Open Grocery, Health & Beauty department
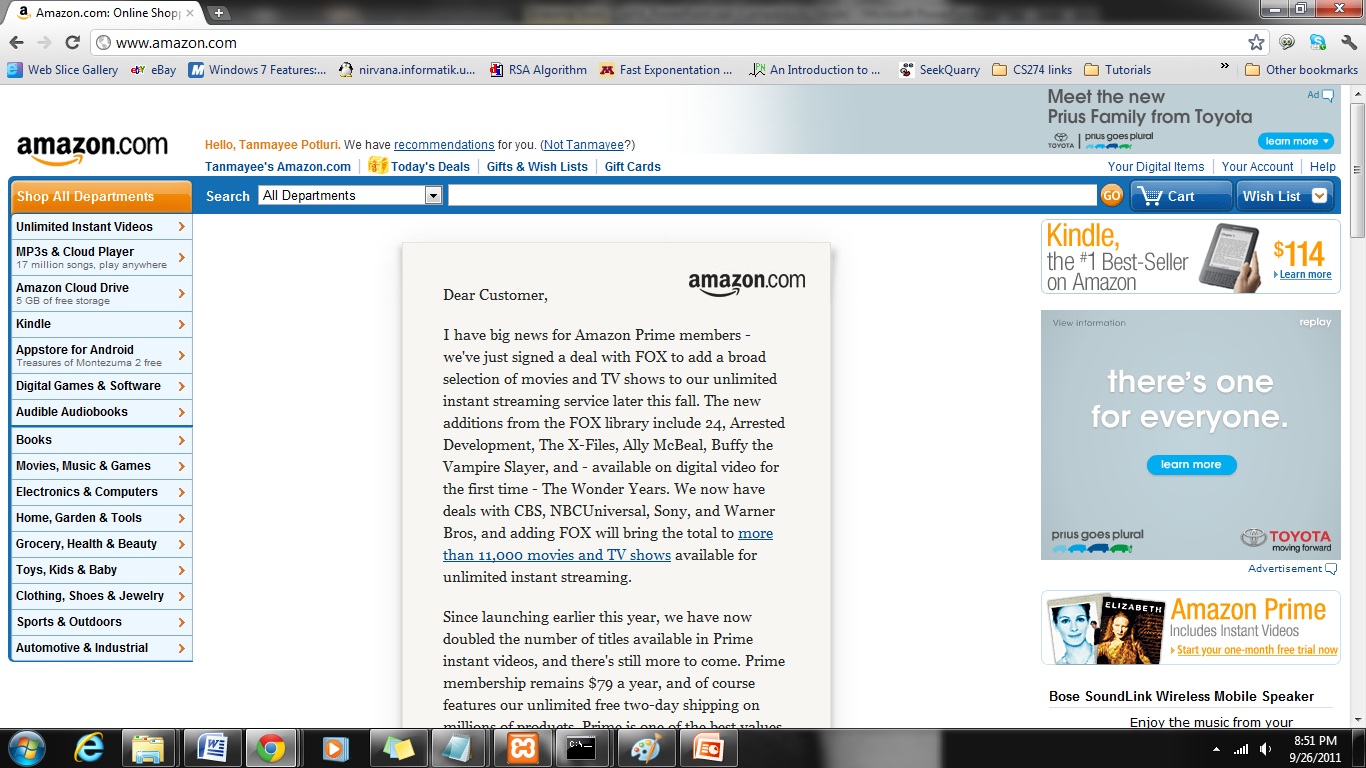The height and width of the screenshot is (768, 1366). coord(101,544)
